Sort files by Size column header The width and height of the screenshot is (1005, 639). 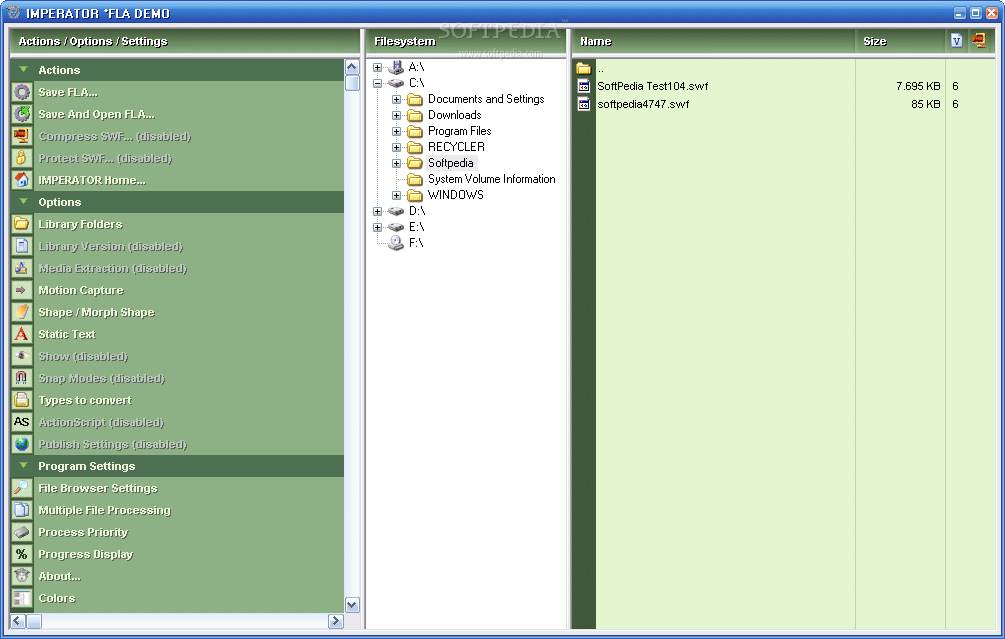coord(900,41)
